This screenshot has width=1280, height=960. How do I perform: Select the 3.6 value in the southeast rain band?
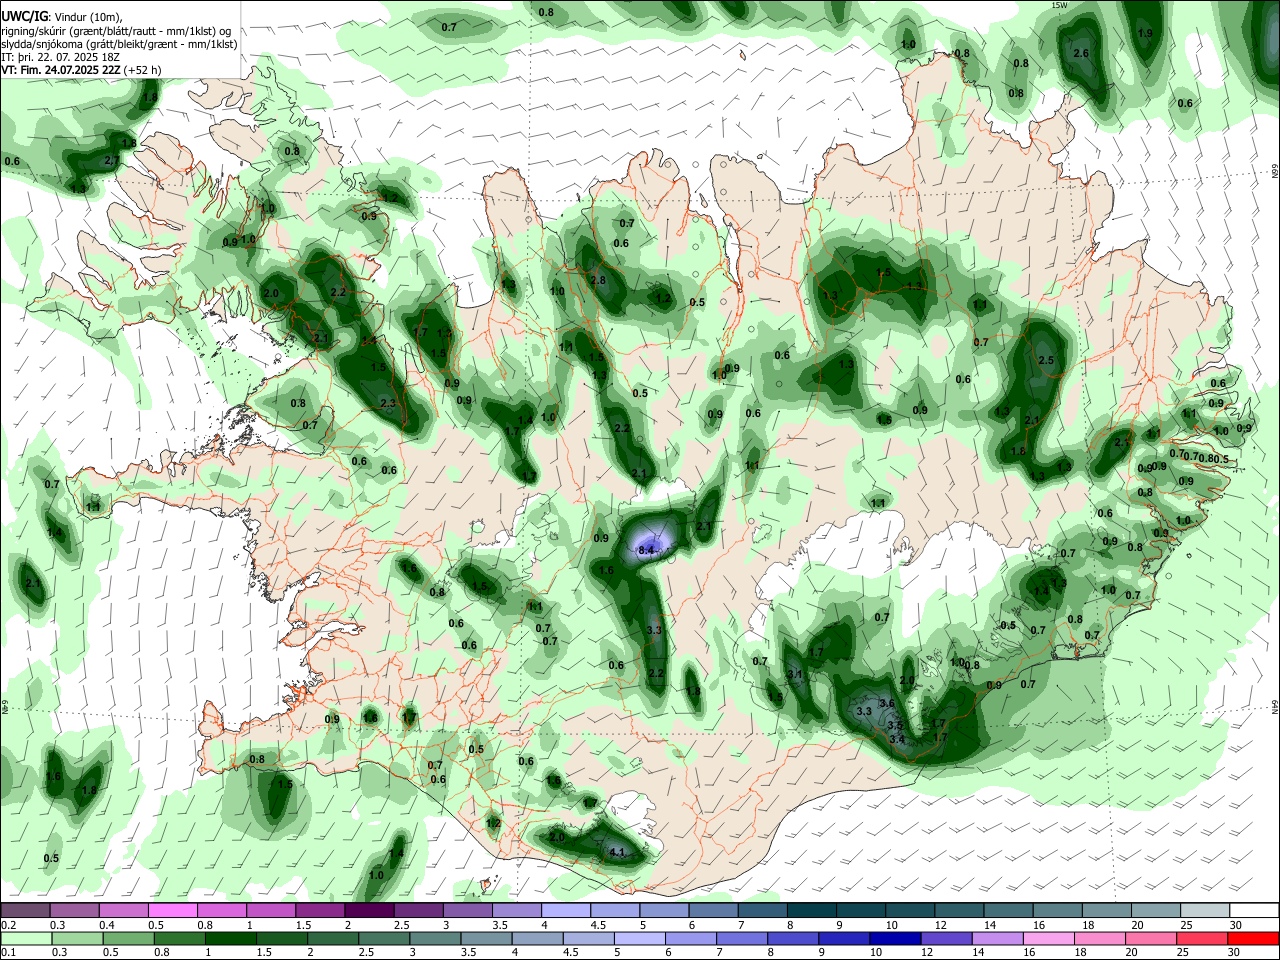click(x=885, y=704)
